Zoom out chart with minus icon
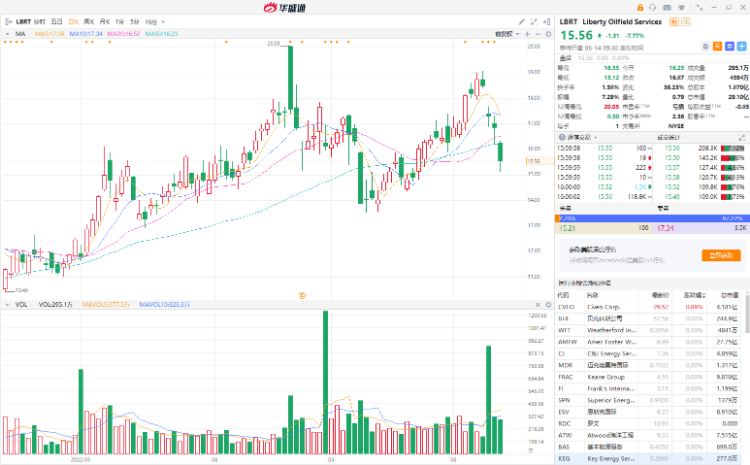Image resolution: width=750 pixels, height=465 pixels. pos(538,34)
